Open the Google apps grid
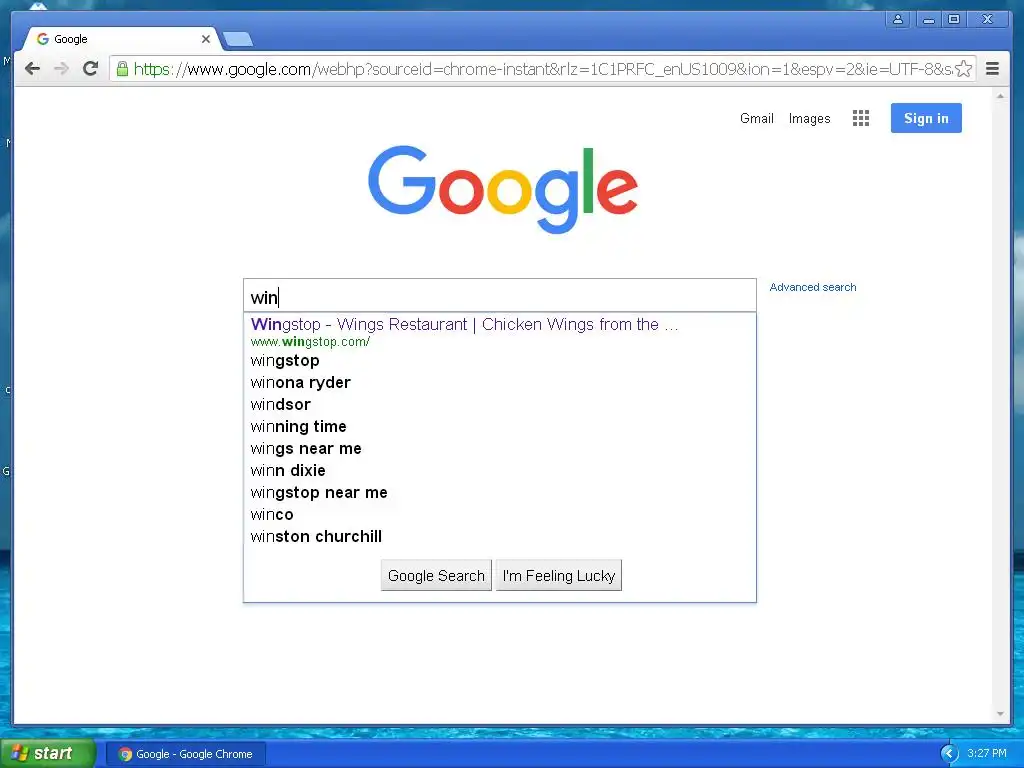 pos(861,118)
